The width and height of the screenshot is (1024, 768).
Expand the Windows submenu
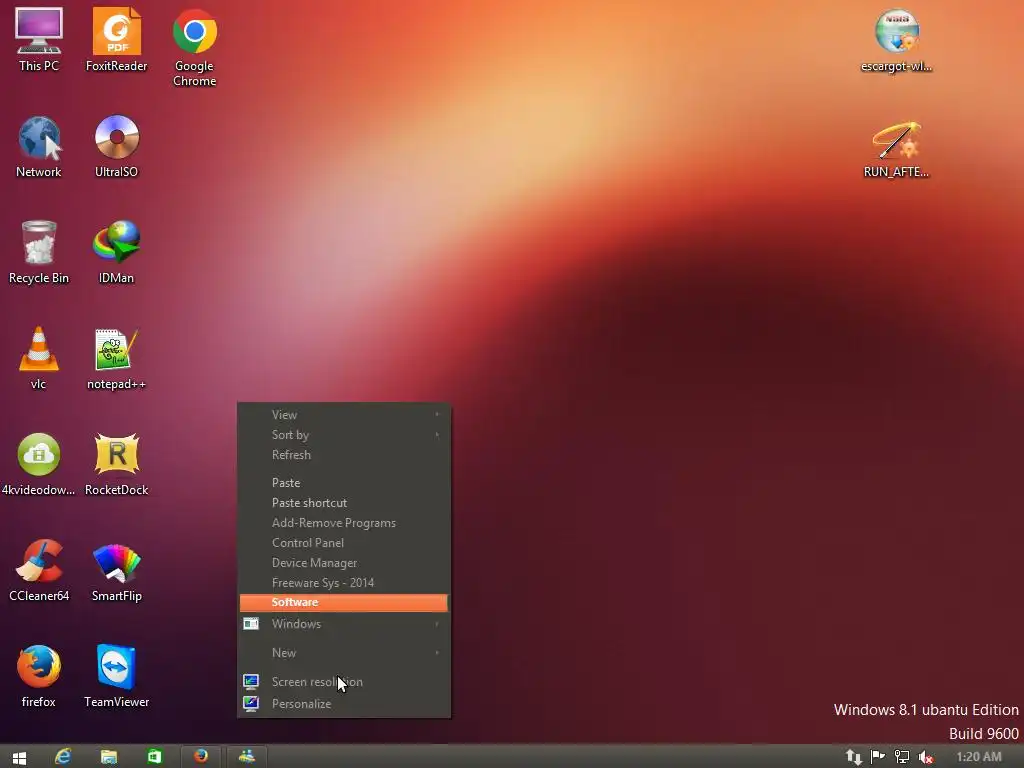(x=344, y=624)
